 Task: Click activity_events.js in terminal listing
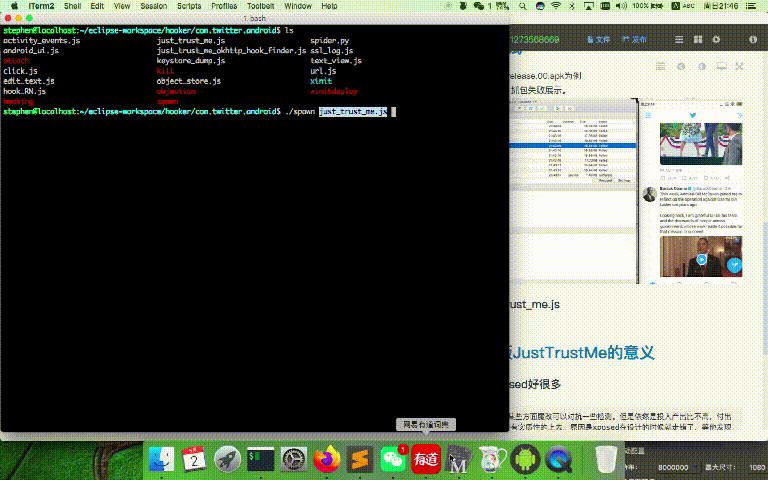[x=42, y=41]
